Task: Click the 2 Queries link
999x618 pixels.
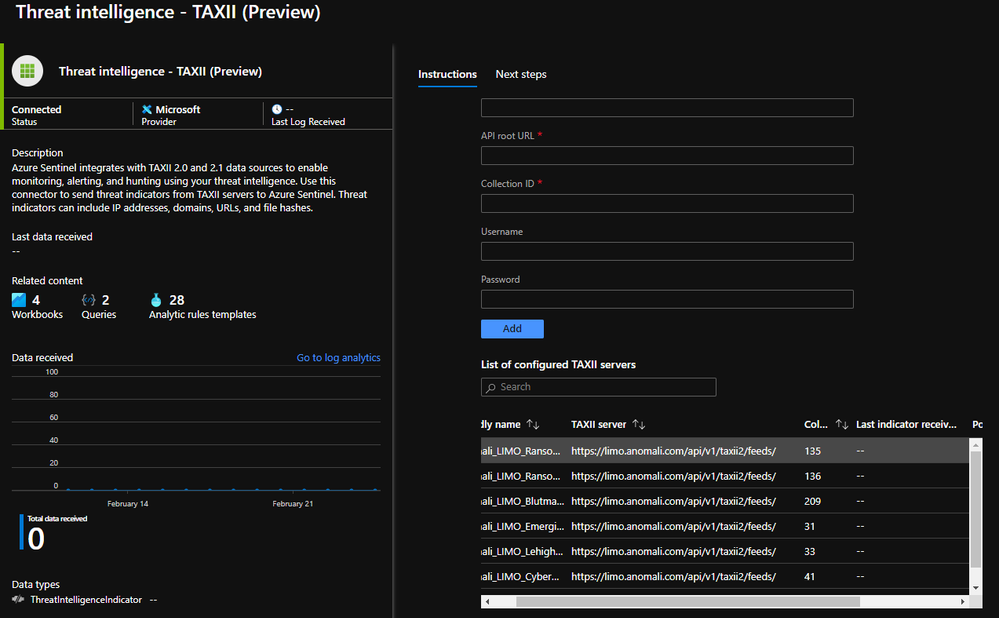Action: point(99,306)
